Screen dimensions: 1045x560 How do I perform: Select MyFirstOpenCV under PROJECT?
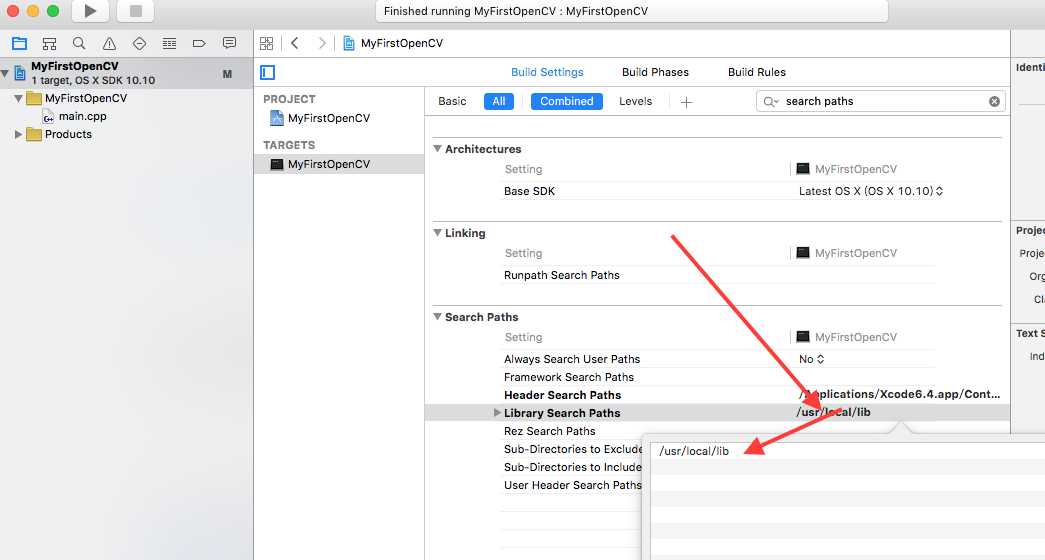(329, 118)
